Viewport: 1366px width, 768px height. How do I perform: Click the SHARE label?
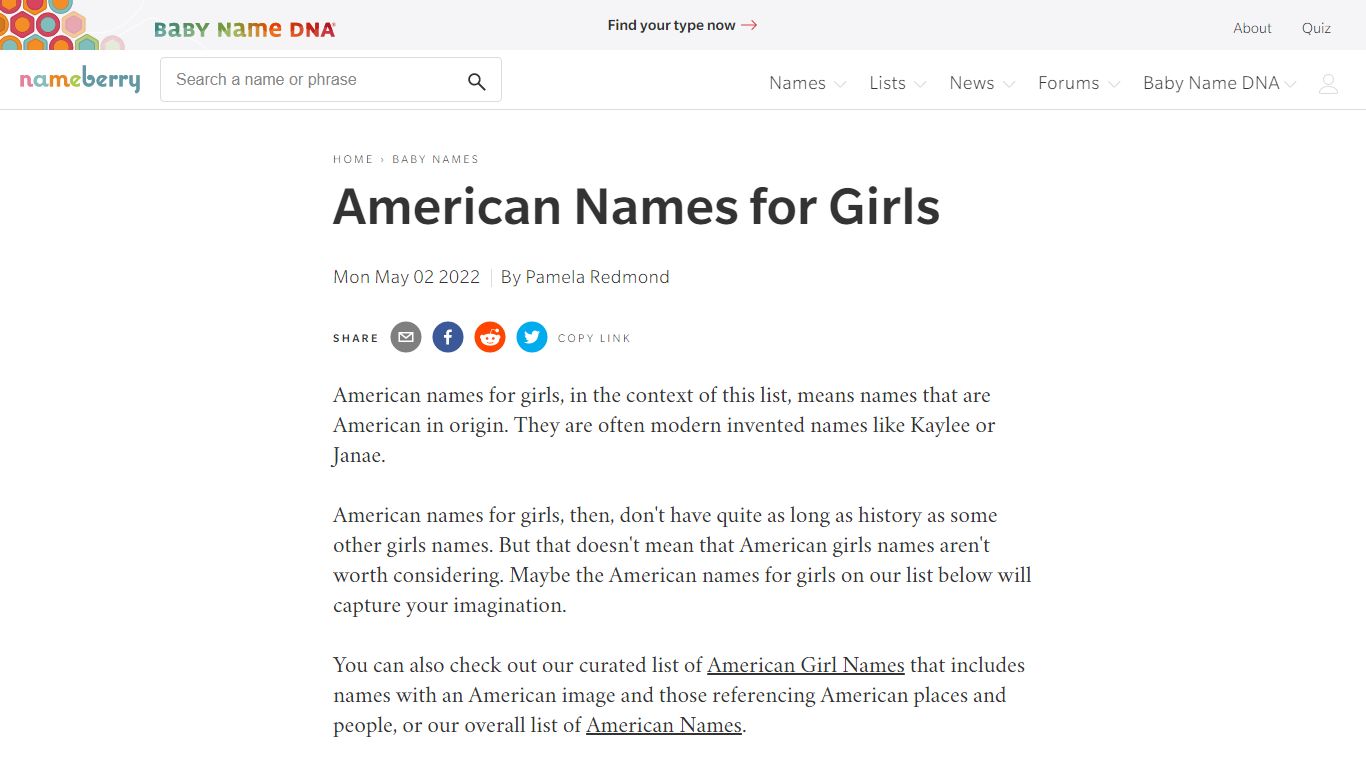(x=356, y=338)
